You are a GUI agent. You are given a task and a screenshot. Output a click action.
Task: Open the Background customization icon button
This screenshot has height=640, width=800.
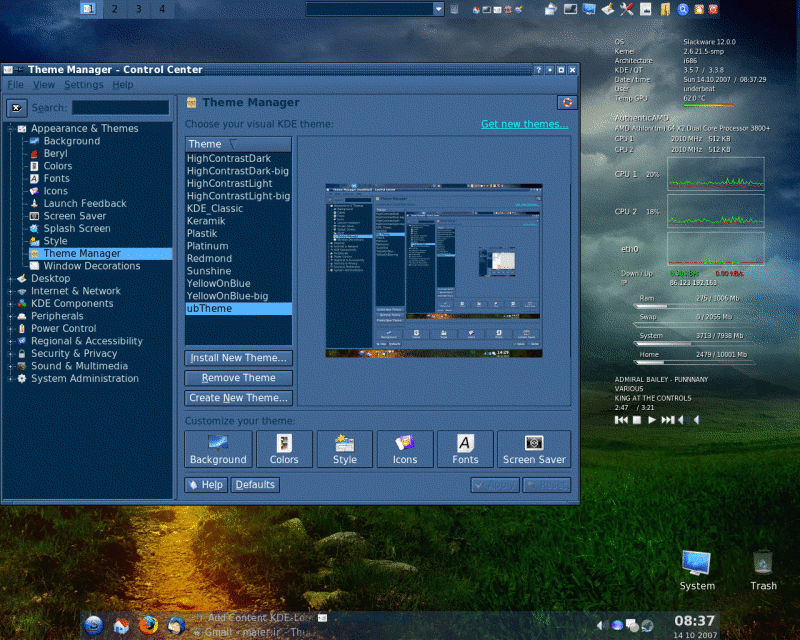click(x=218, y=449)
